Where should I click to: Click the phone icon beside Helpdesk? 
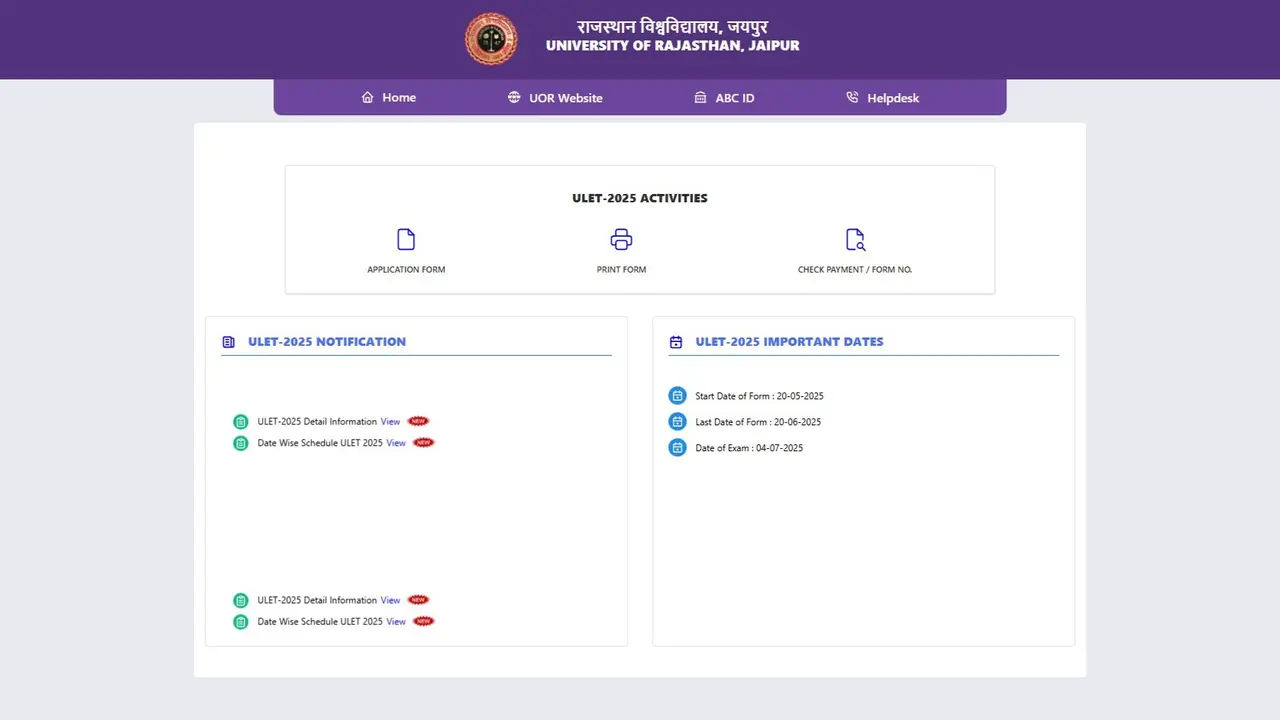coord(852,97)
